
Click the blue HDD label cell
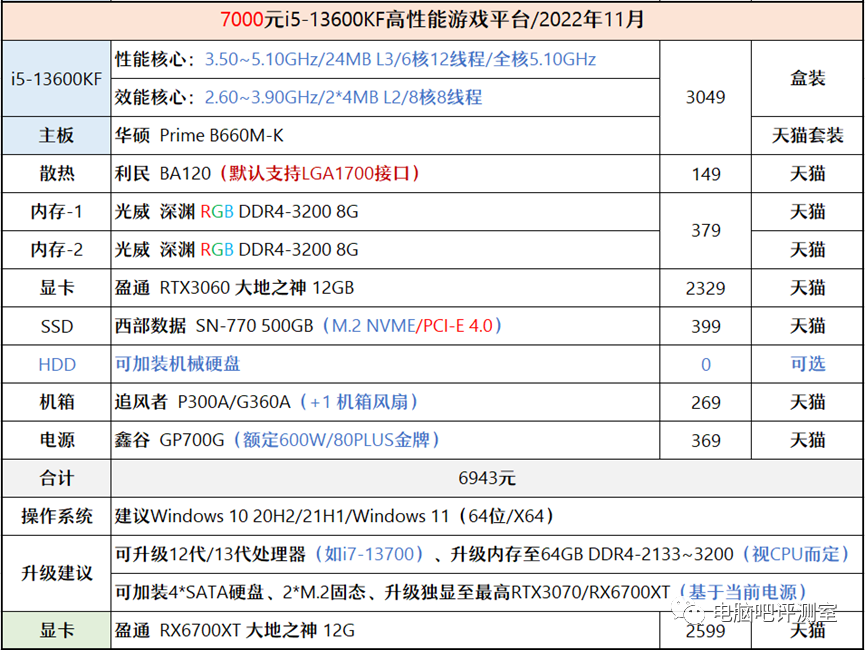56,364
